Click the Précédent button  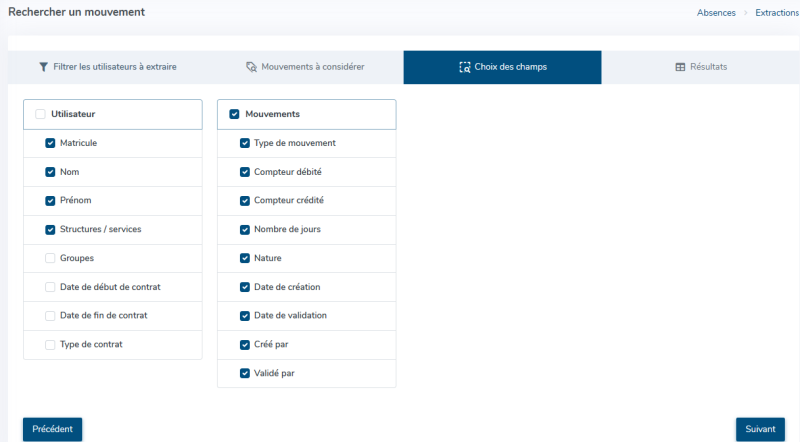click(x=53, y=429)
